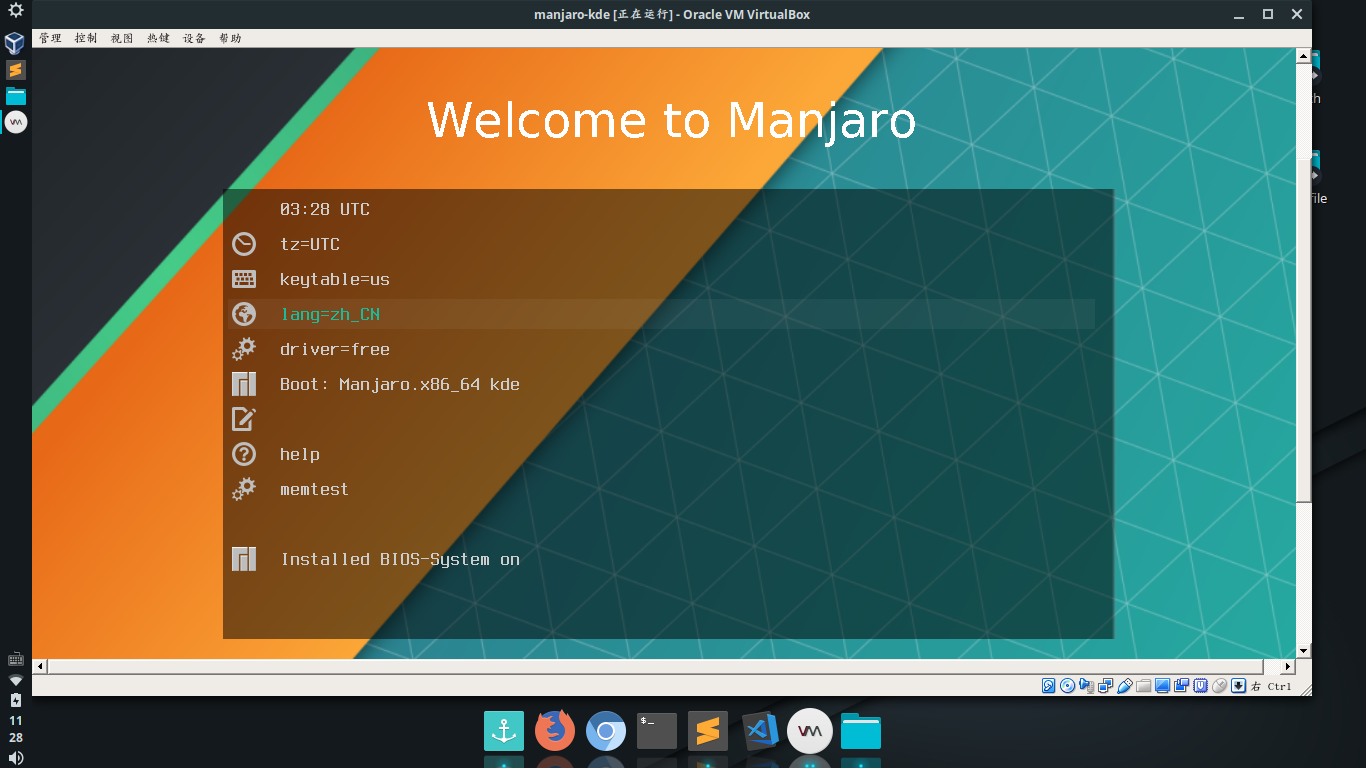This screenshot has width=1366, height=768.
Task: Click the recording status icon with overlapping screens
Action: [1181, 685]
